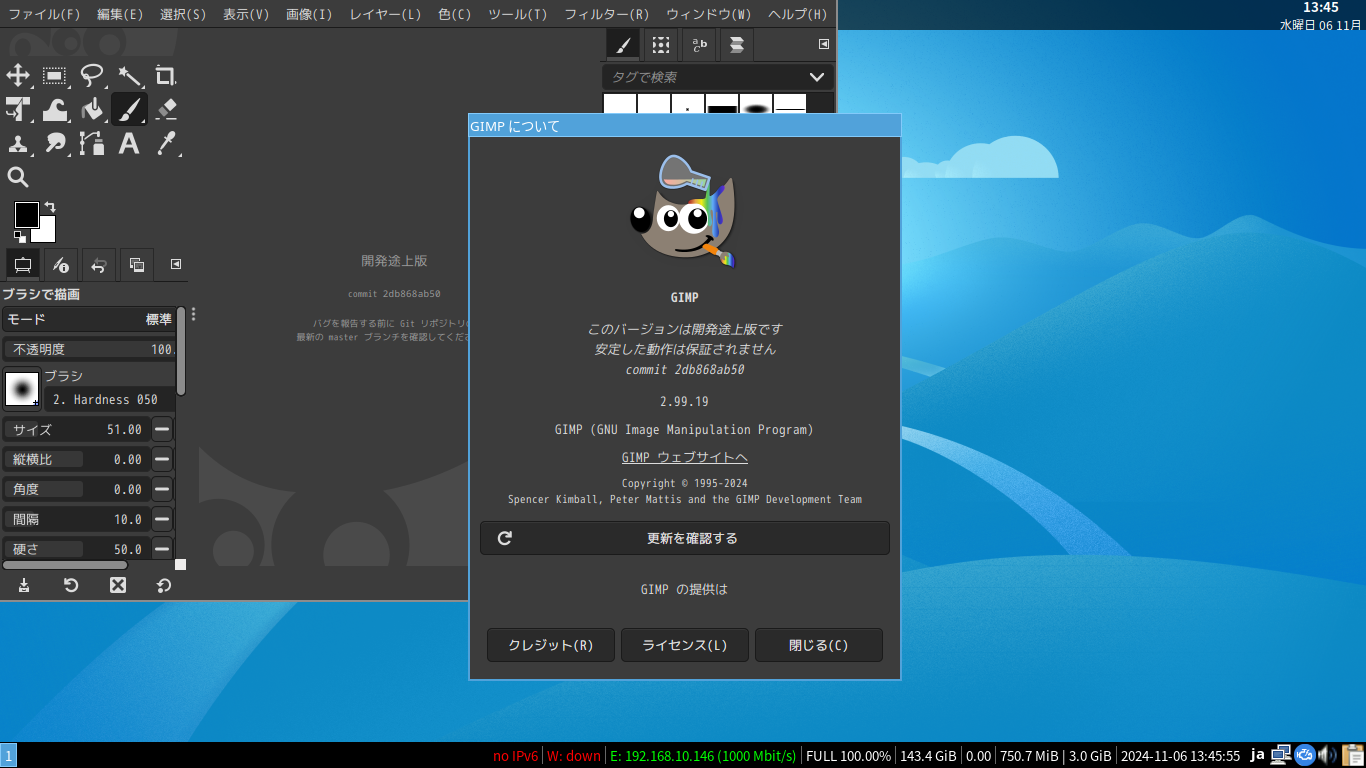Click the 硬さ hardness slider

click(76, 549)
